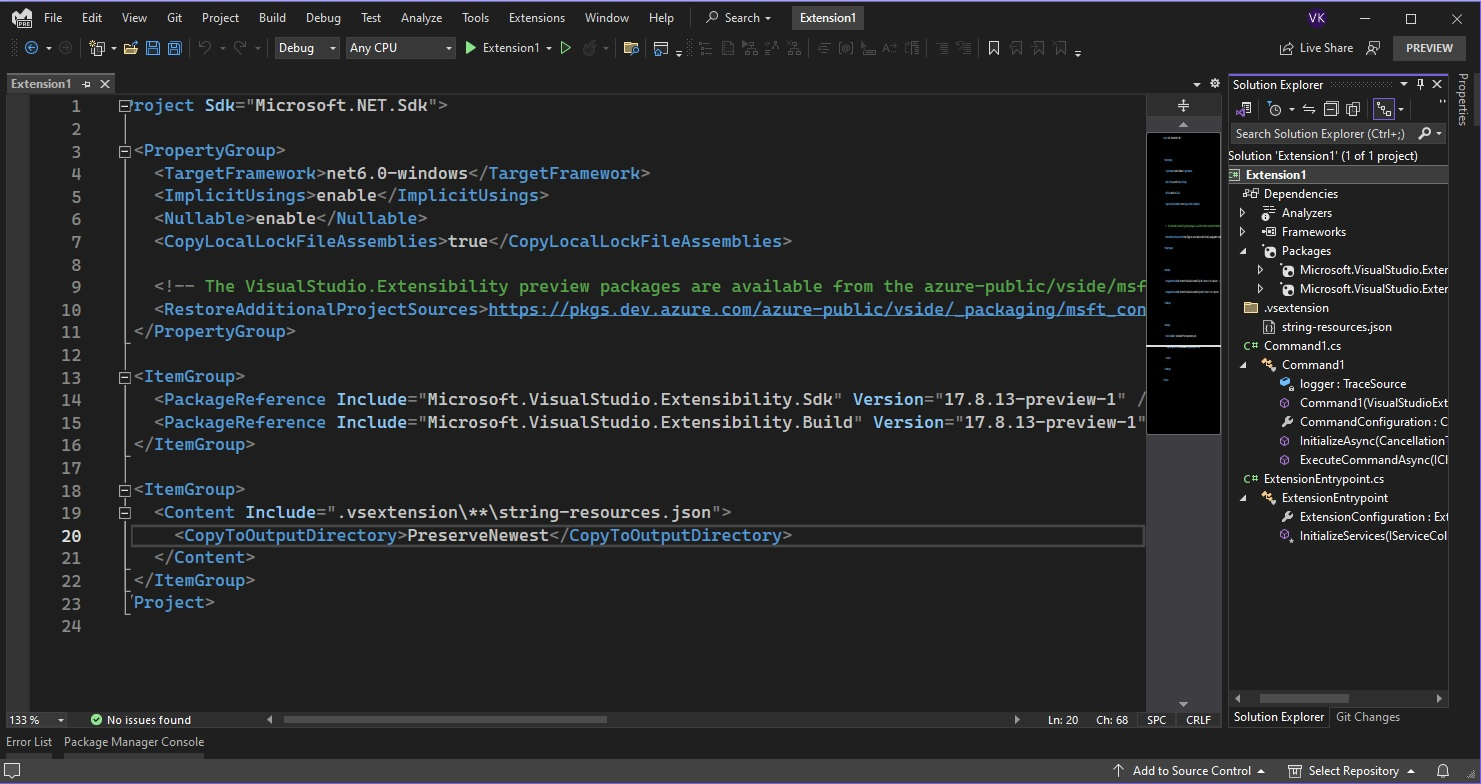Switch to the Git Changes tab
1481x784 pixels.
pos(1367,716)
